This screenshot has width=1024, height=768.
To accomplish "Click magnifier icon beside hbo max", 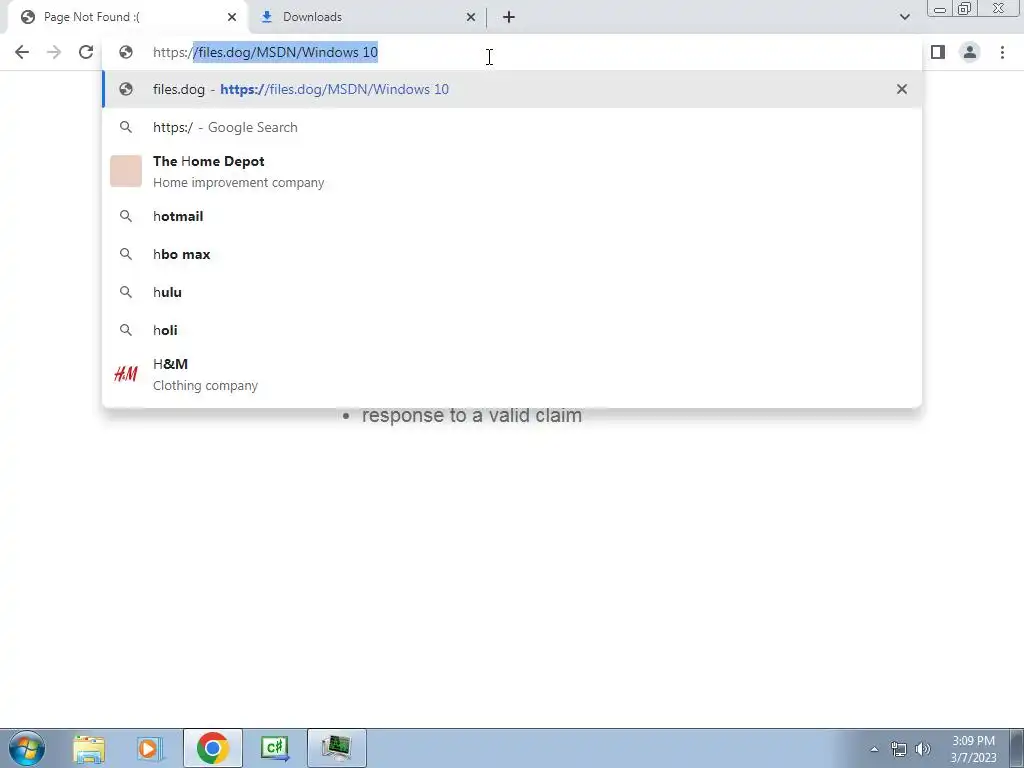I will click(126, 254).
